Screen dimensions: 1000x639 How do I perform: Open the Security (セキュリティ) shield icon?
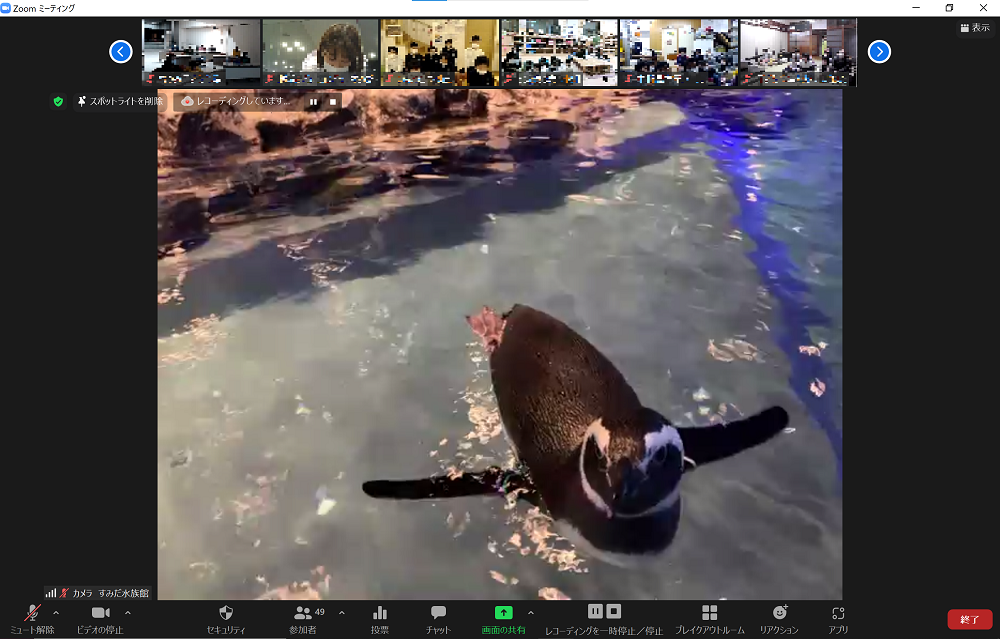coord(225,613)
